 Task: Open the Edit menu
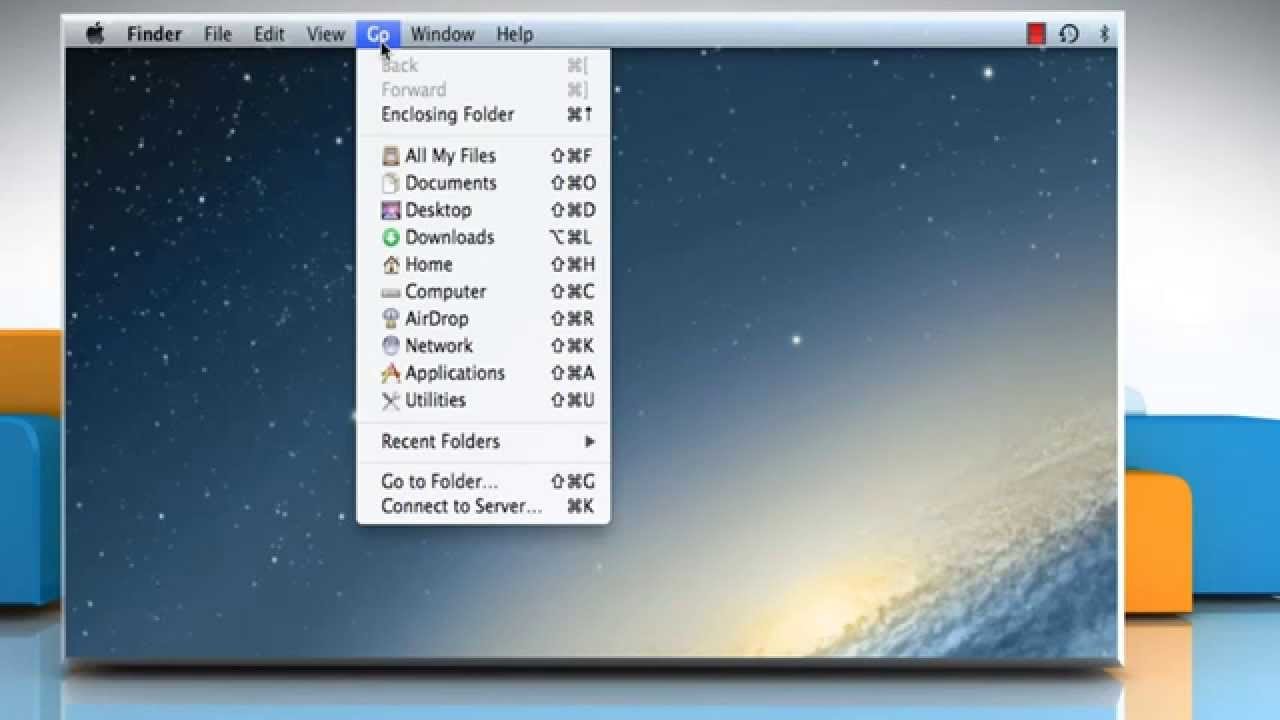click(x=269, y=34)
